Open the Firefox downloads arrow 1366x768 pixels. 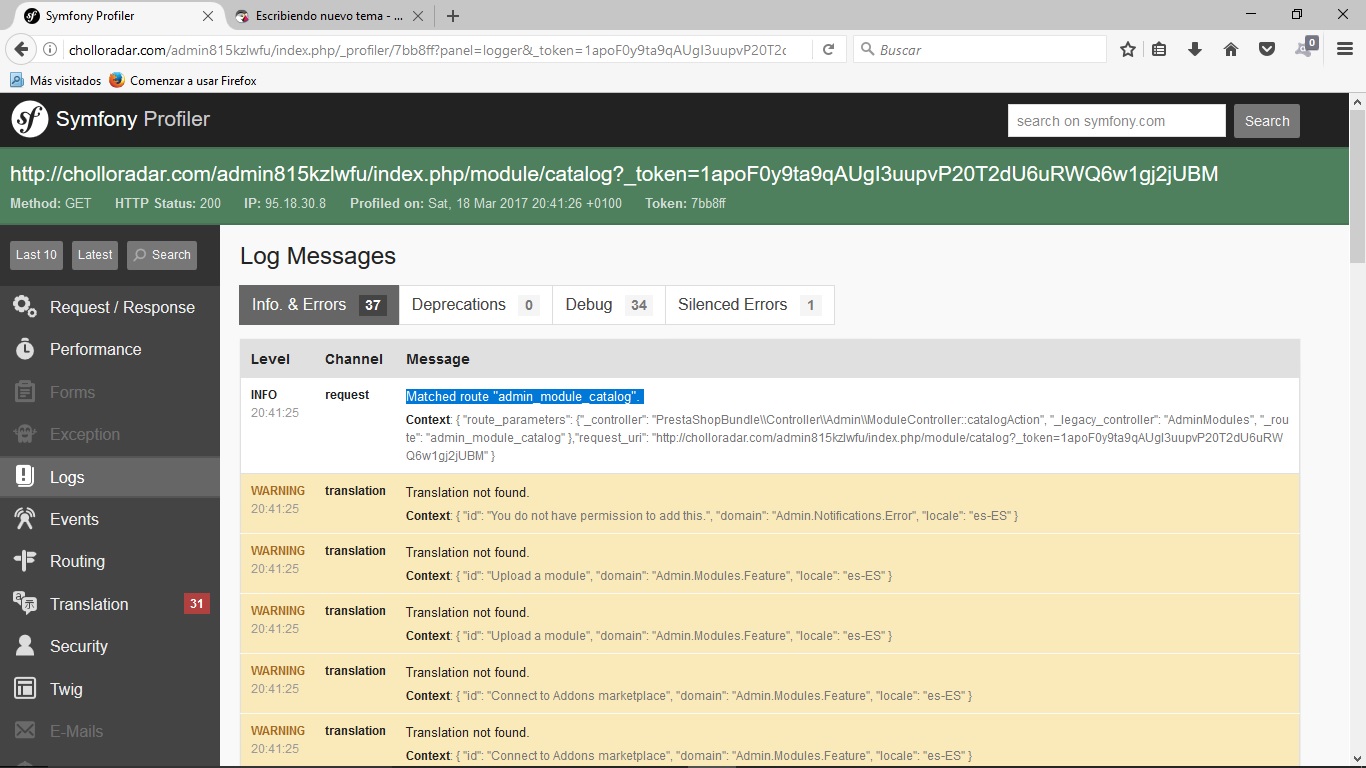point(1194,49)
